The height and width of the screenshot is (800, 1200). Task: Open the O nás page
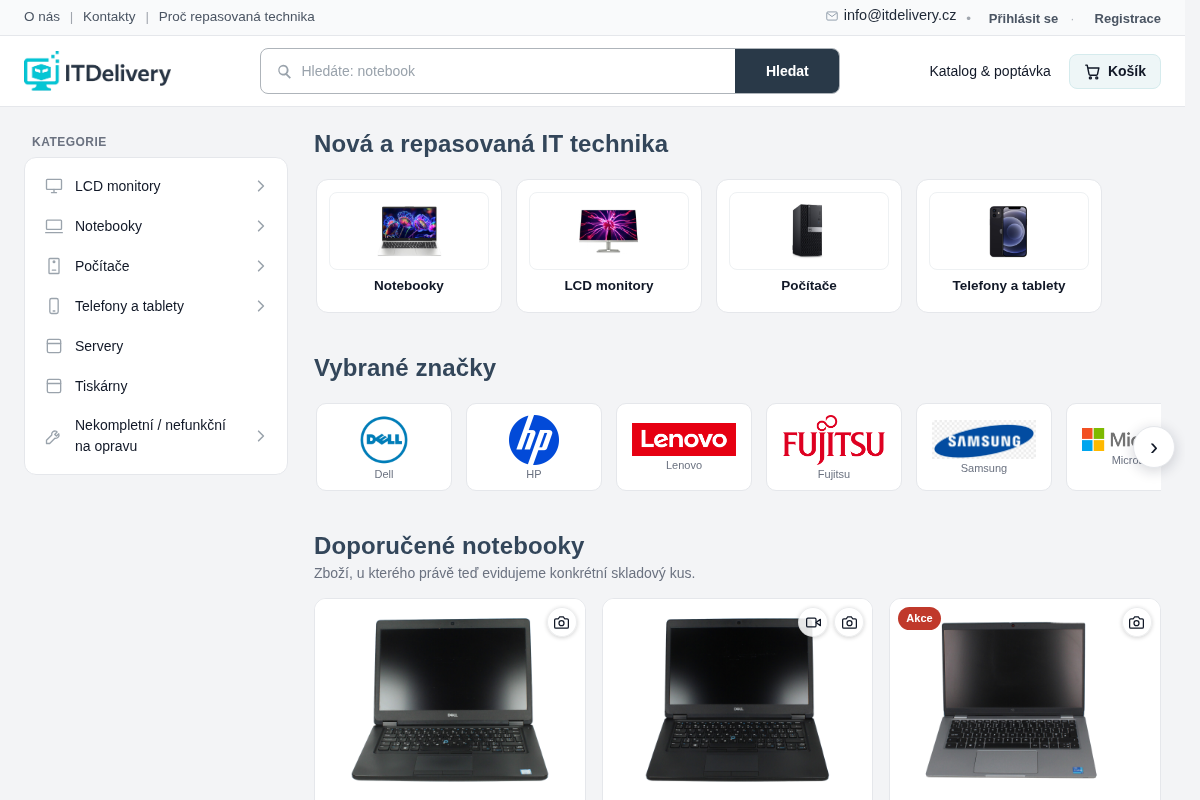tap(42, 16)
